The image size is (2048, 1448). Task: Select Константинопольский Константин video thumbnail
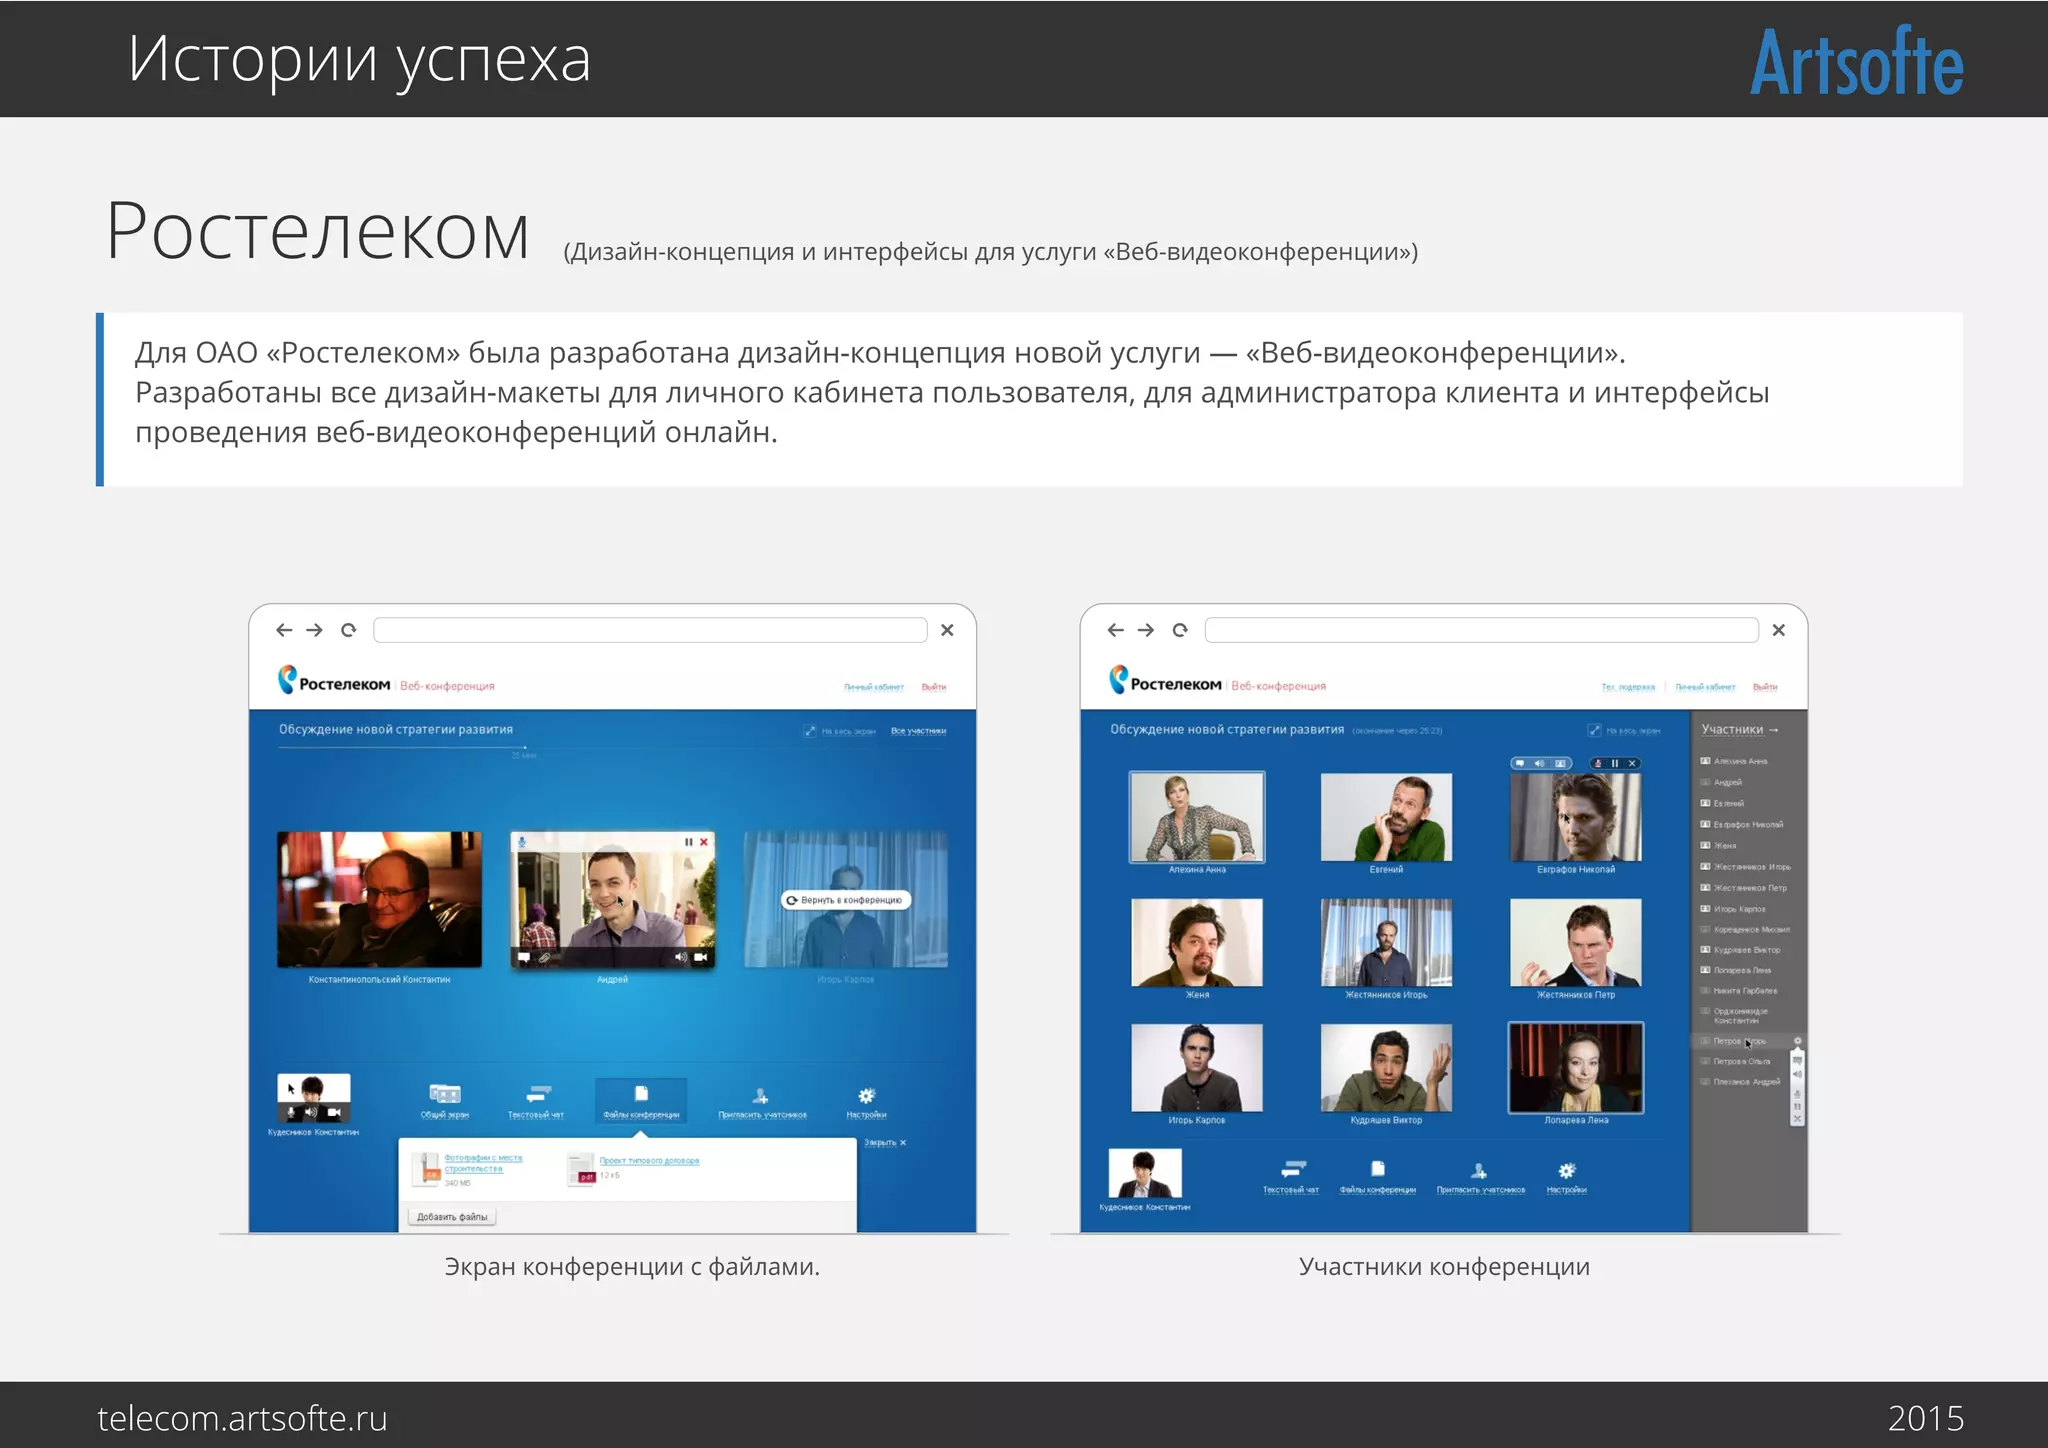379,899
